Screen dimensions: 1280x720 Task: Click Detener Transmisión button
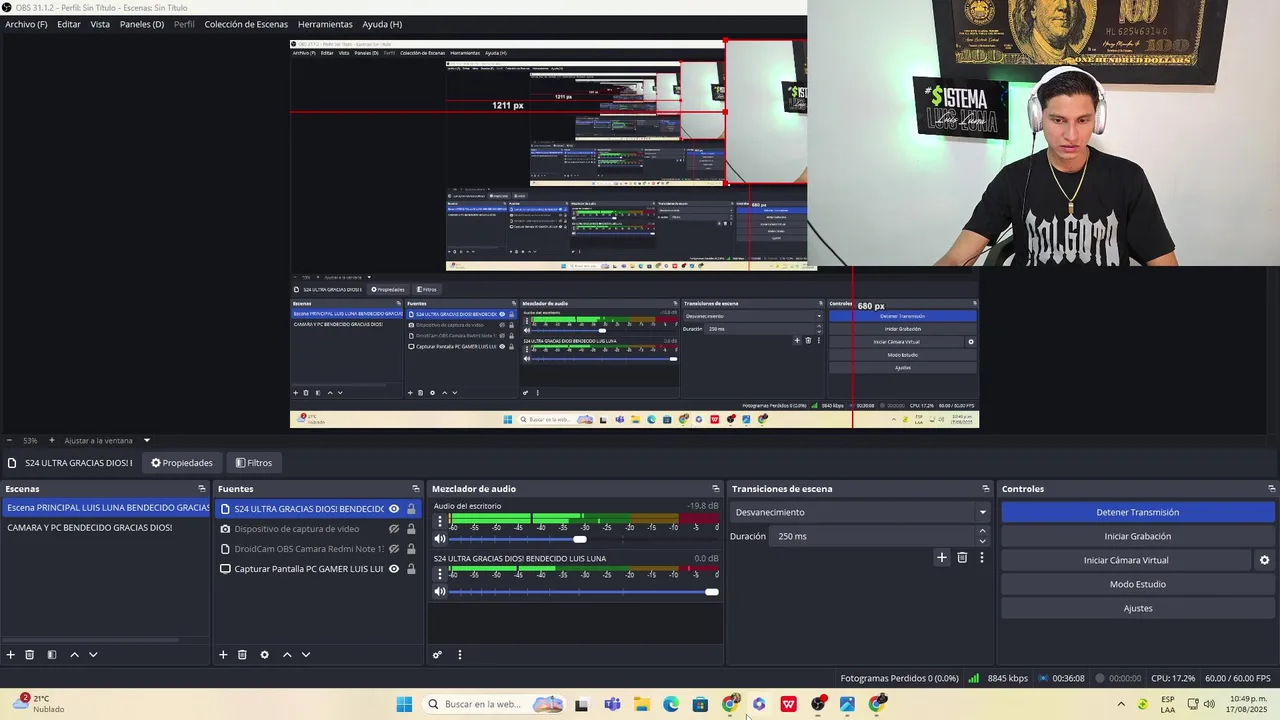click(x=1138, y=512)
